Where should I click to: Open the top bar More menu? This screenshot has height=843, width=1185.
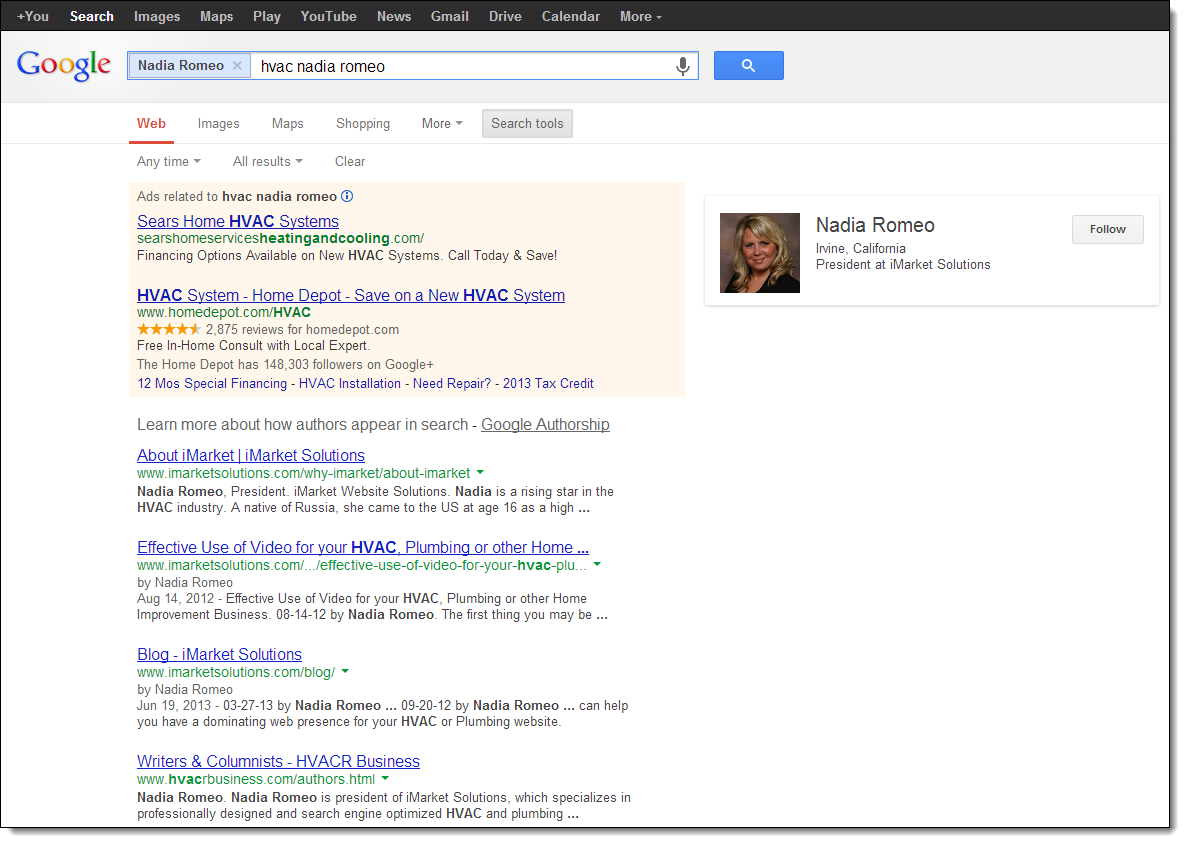point(641,17)
